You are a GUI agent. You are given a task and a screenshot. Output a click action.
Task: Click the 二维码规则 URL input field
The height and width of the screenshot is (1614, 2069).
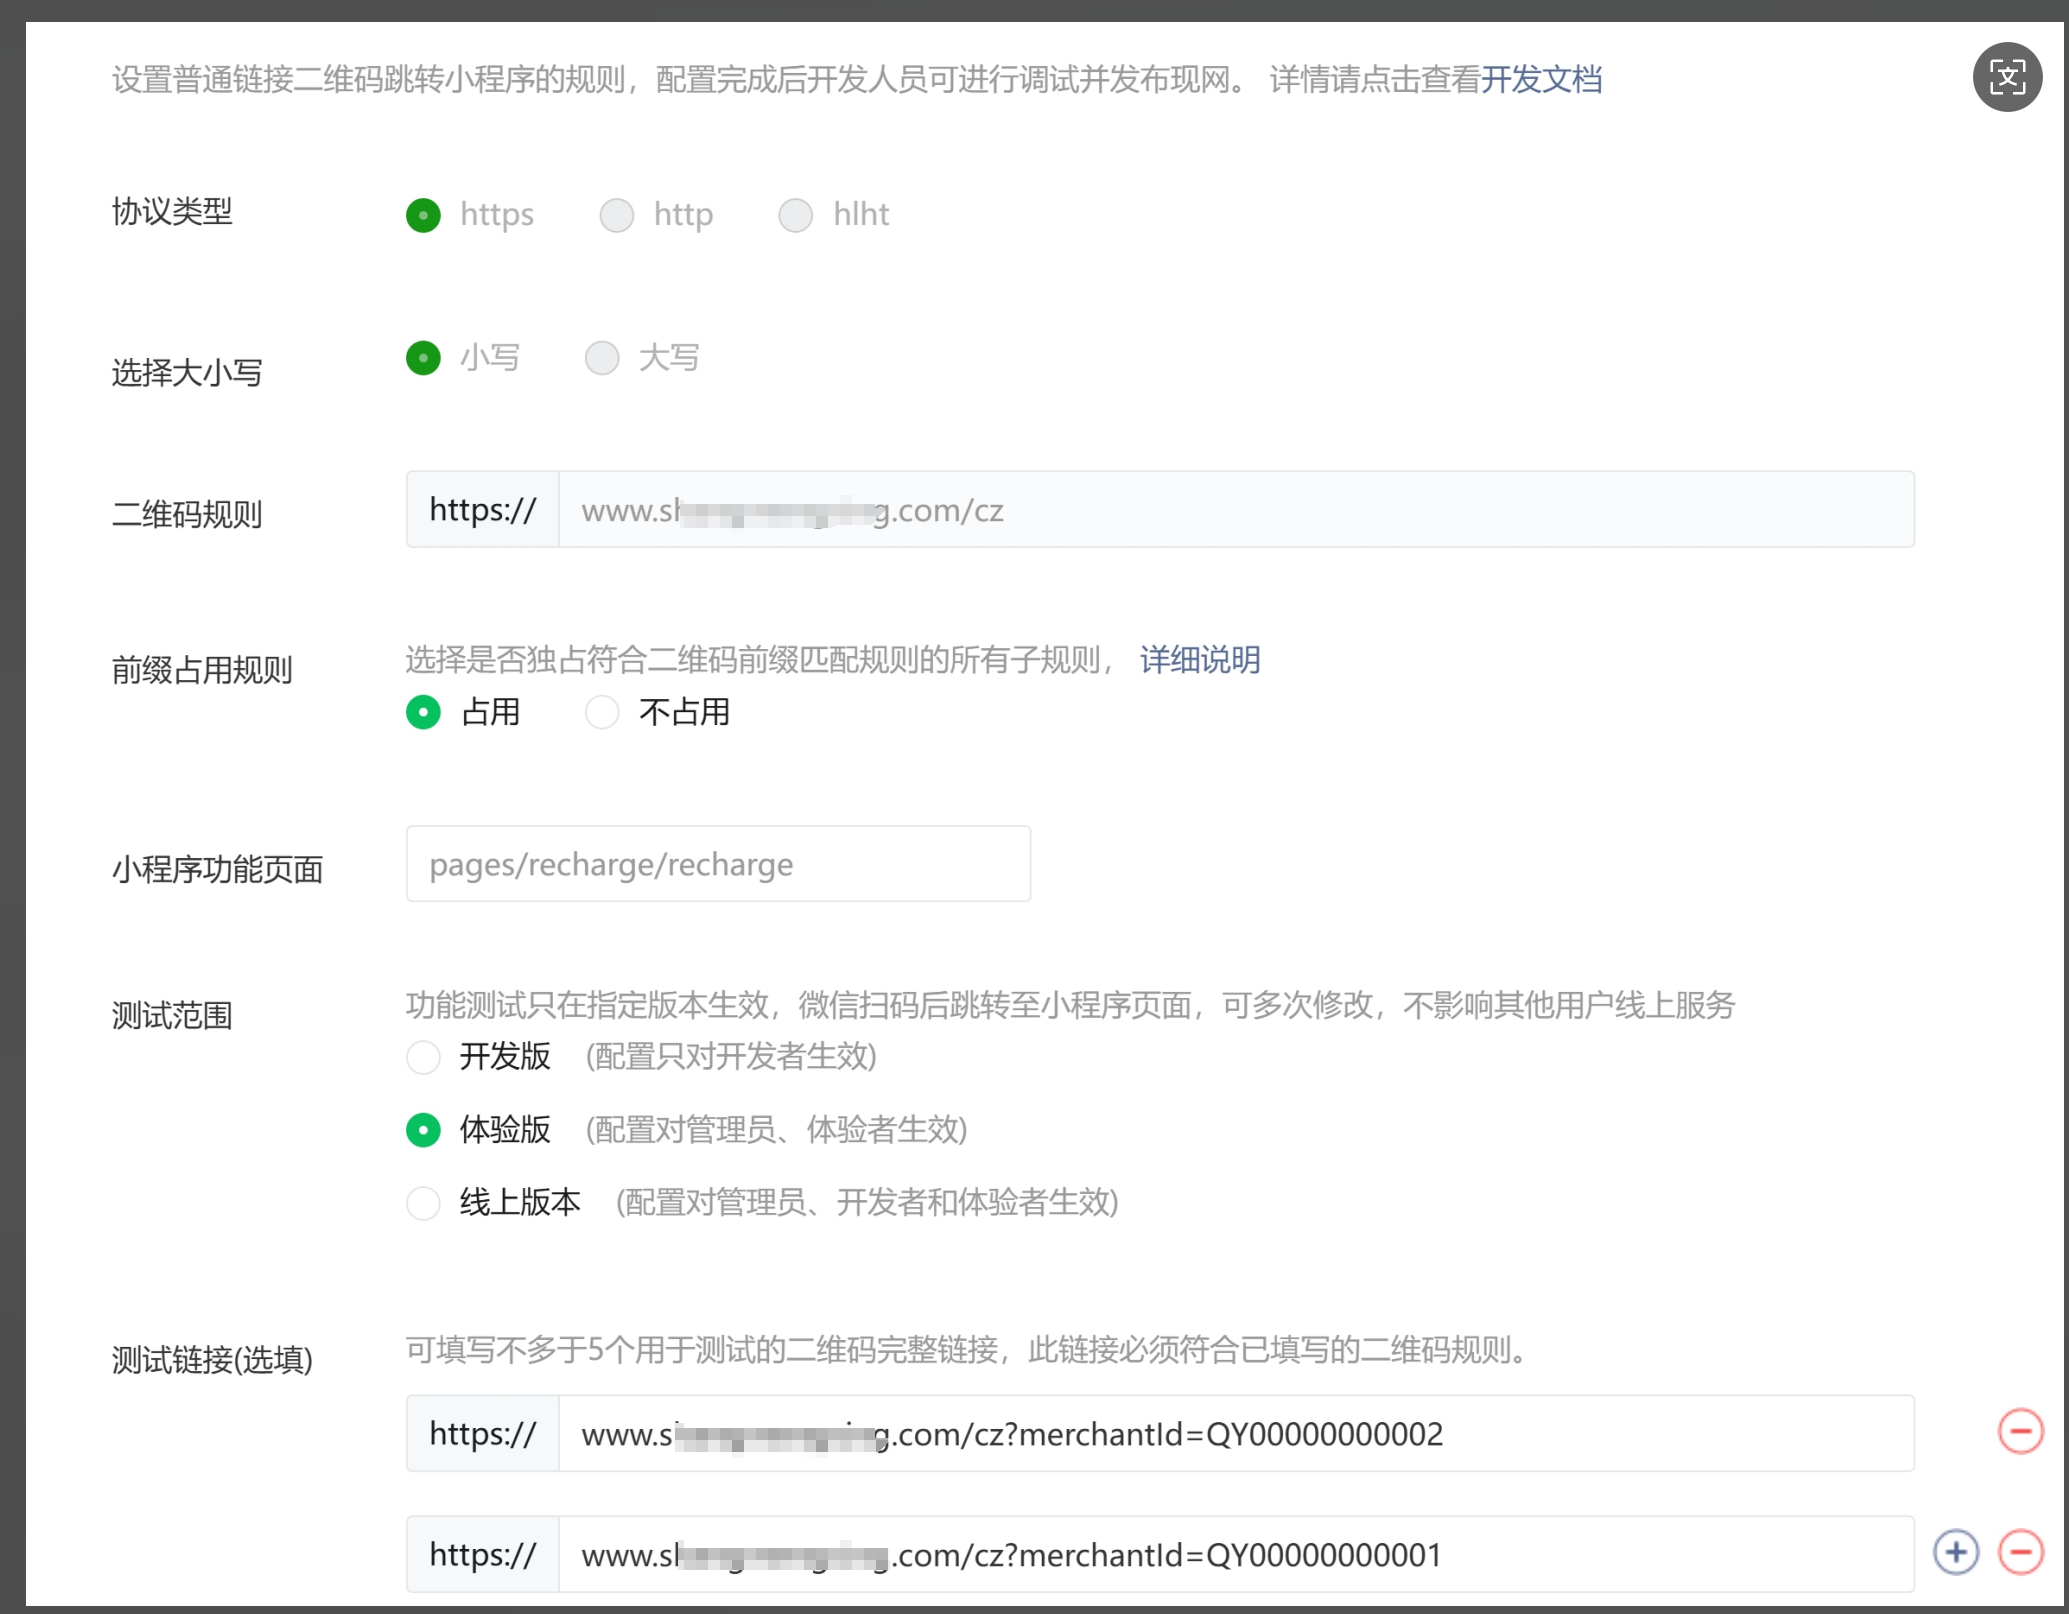pos(1235,510)
